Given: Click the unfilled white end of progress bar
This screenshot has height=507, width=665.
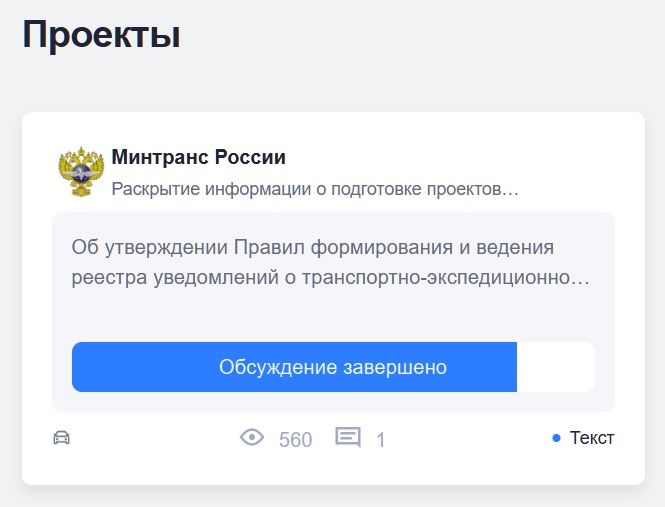Looking at the screenshot, I should 555,367.
